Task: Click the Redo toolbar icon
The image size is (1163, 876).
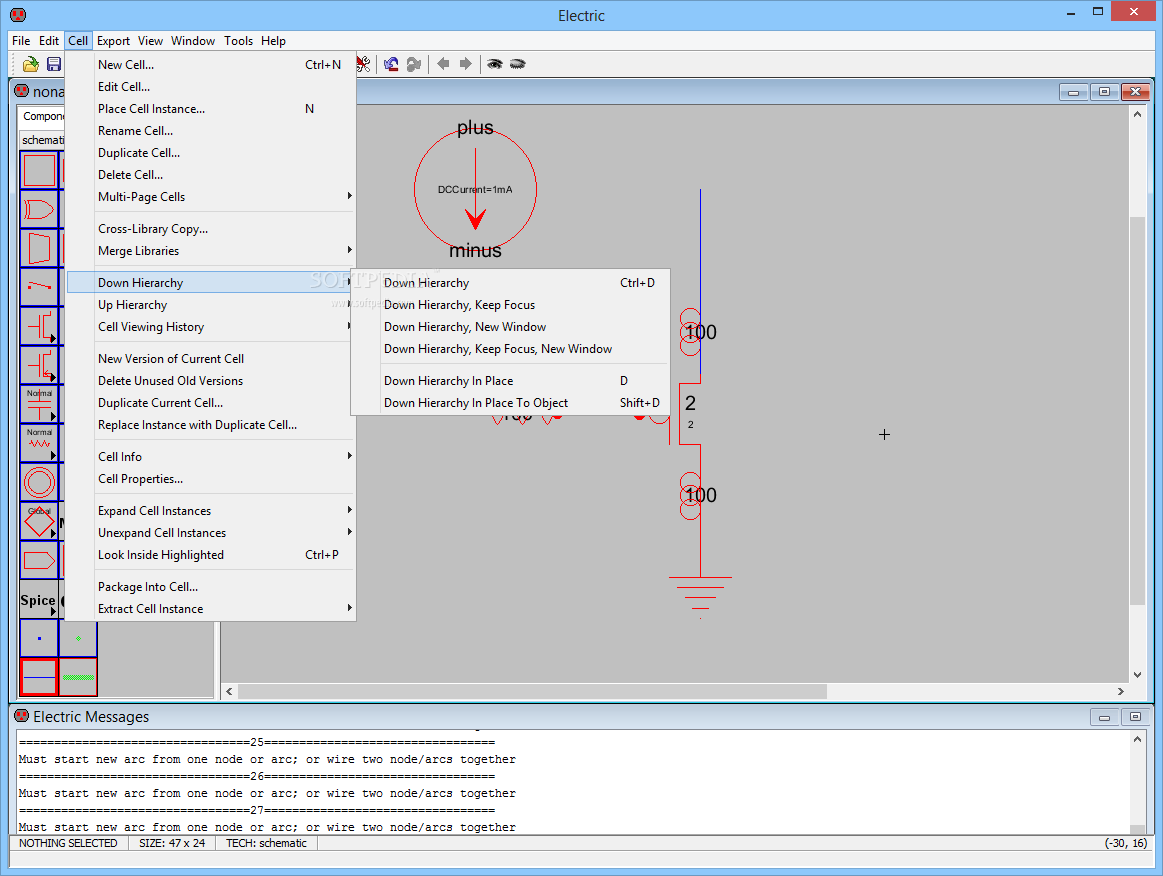Action: [414, 65]
